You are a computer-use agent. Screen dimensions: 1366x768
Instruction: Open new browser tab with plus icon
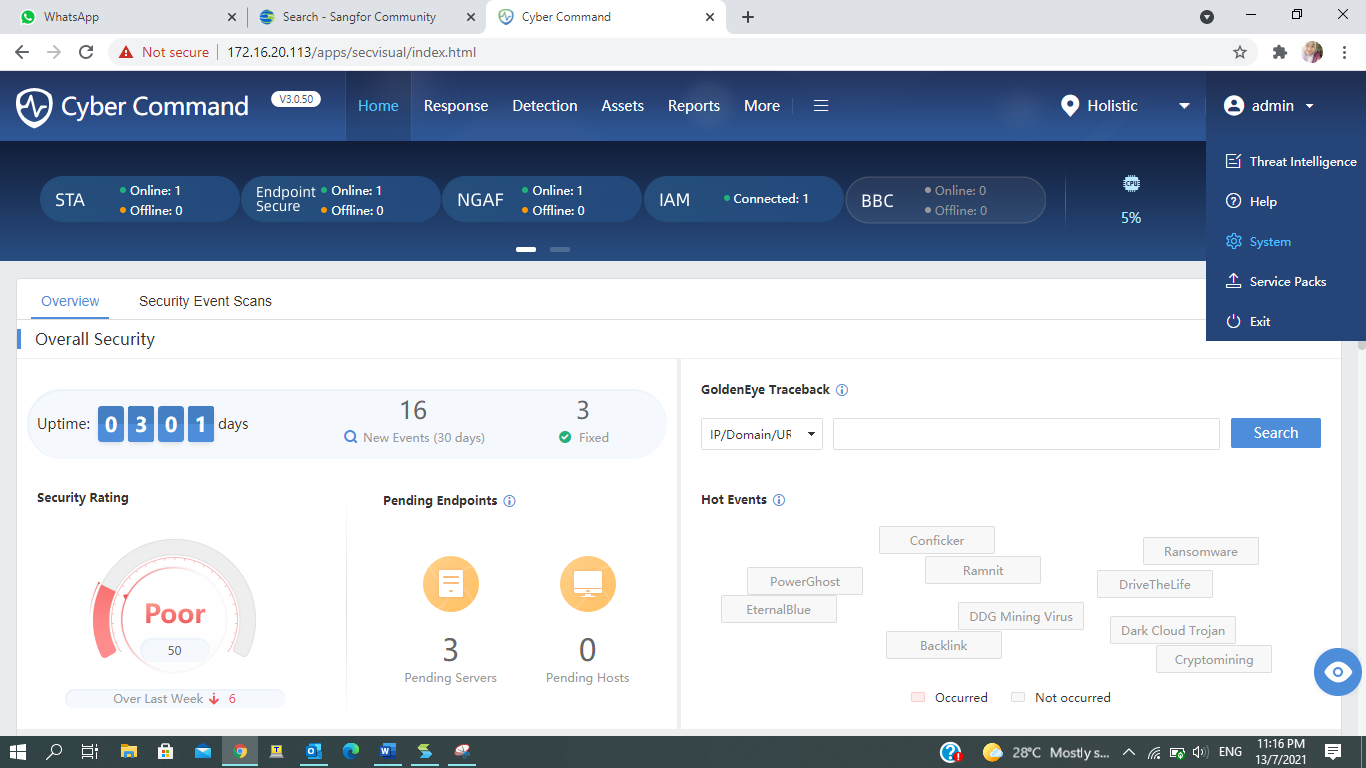748,17
